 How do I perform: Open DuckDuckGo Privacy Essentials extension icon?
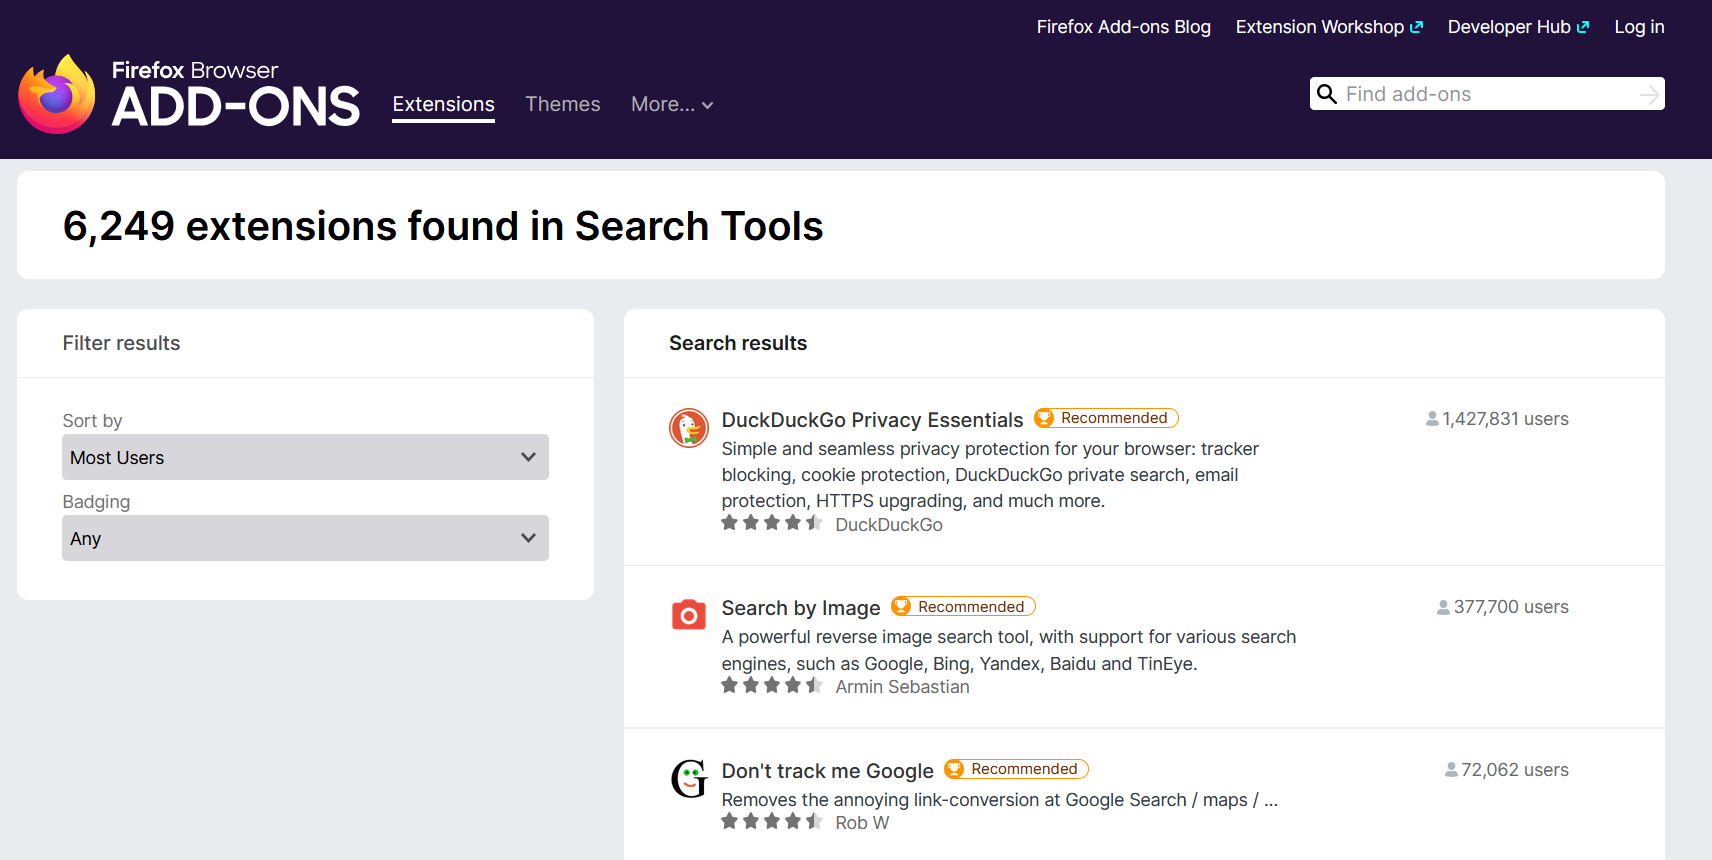point(689,429)
